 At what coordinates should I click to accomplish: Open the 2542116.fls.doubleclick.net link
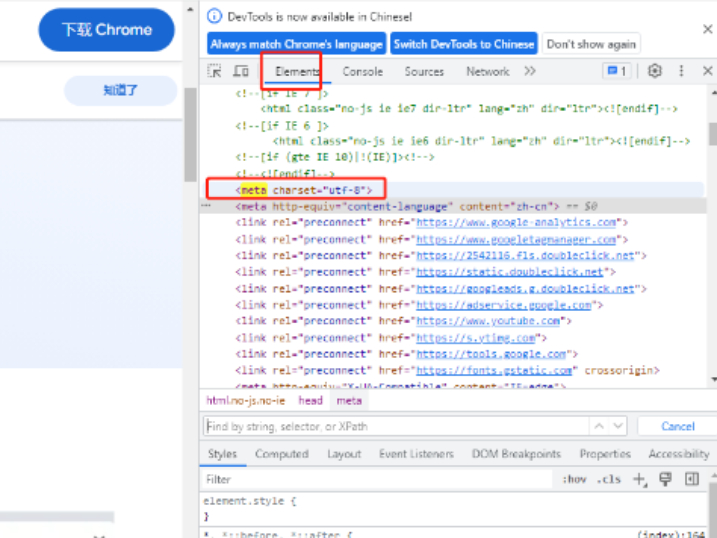click(525, 256)
